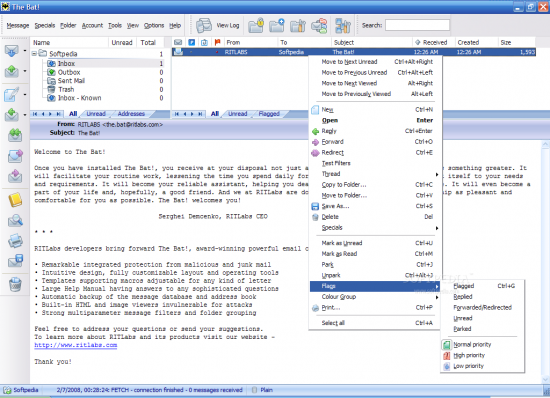This screenshot has height=398, width=550.
Task: Click the new folder plus toolbar icon
Action: tap(277, 26)
